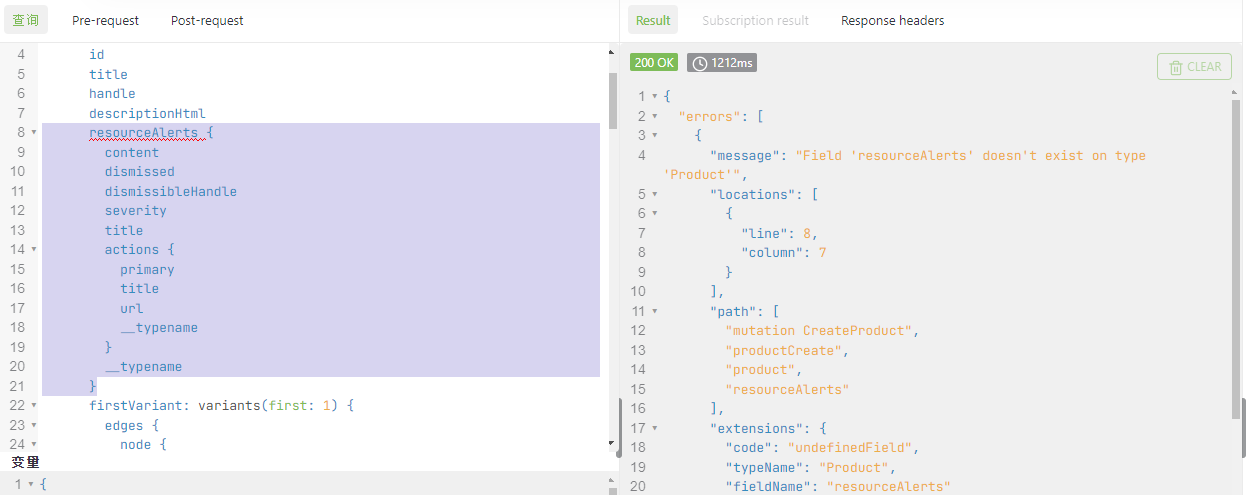Collapse the "path" array in response

[654, 311]
